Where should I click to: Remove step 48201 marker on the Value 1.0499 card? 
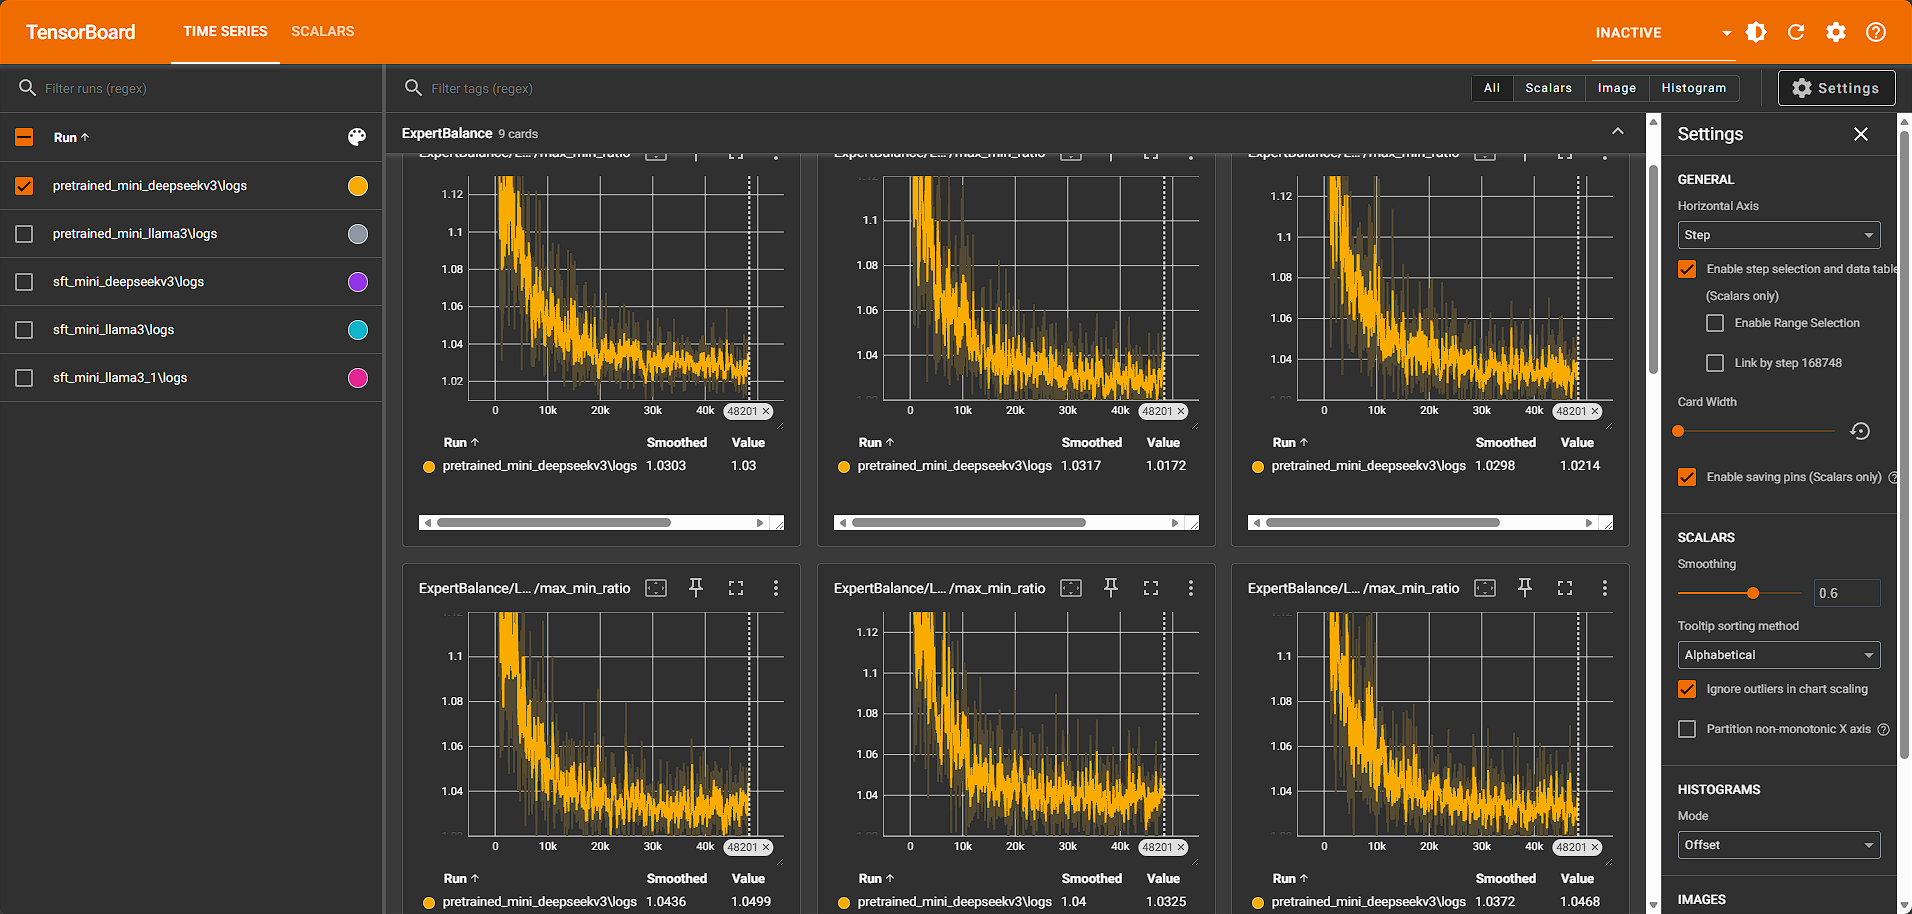pos(767,847)
